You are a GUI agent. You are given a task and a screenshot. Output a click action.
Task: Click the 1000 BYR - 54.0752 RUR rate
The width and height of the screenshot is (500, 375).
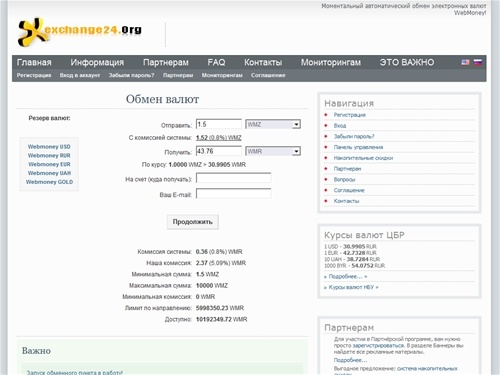click(354, 266)
